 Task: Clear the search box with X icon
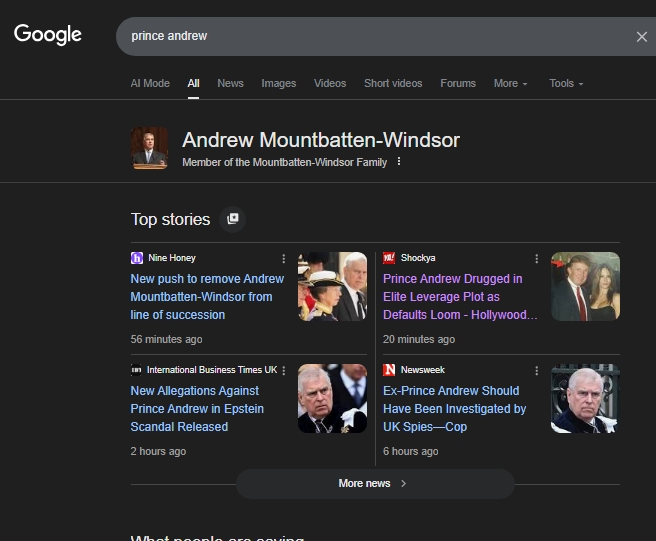pyautogui.click(x=641, y=37)
